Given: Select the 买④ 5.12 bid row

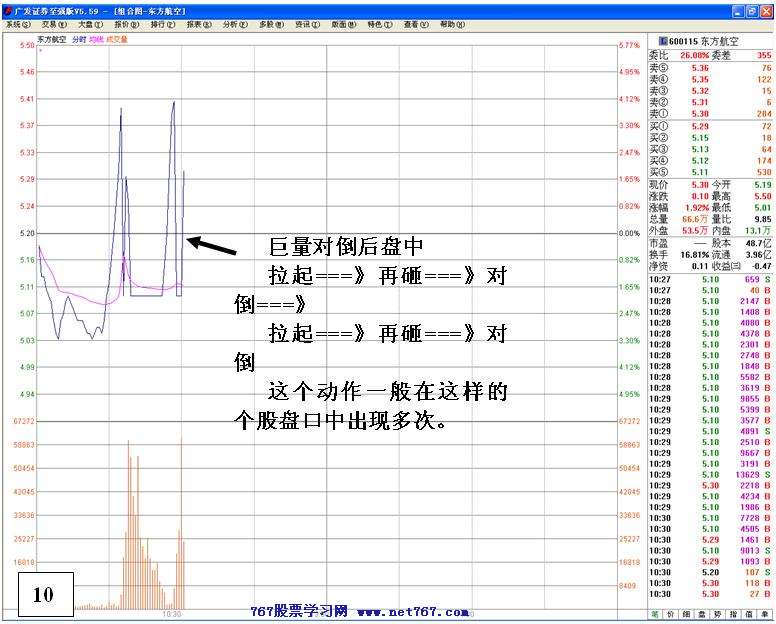Looking at the screenshot, I should coord(710,160).
